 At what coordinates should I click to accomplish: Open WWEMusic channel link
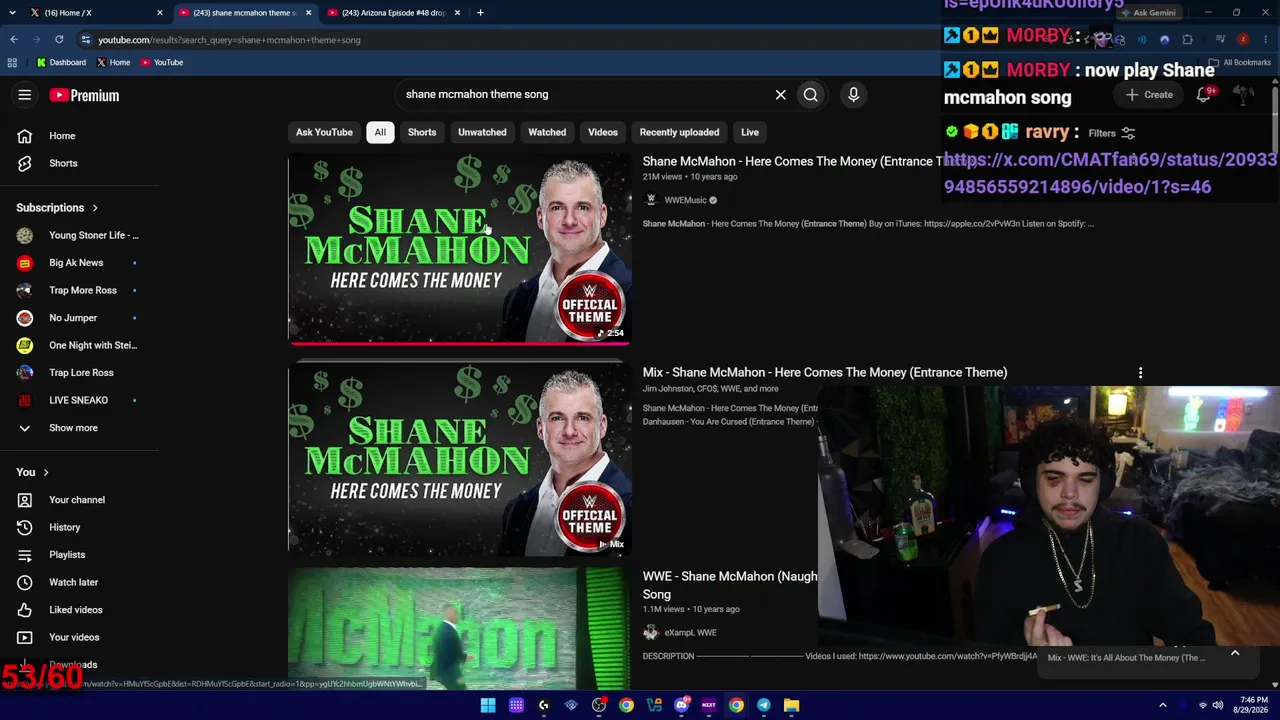(x=685, y=200)
